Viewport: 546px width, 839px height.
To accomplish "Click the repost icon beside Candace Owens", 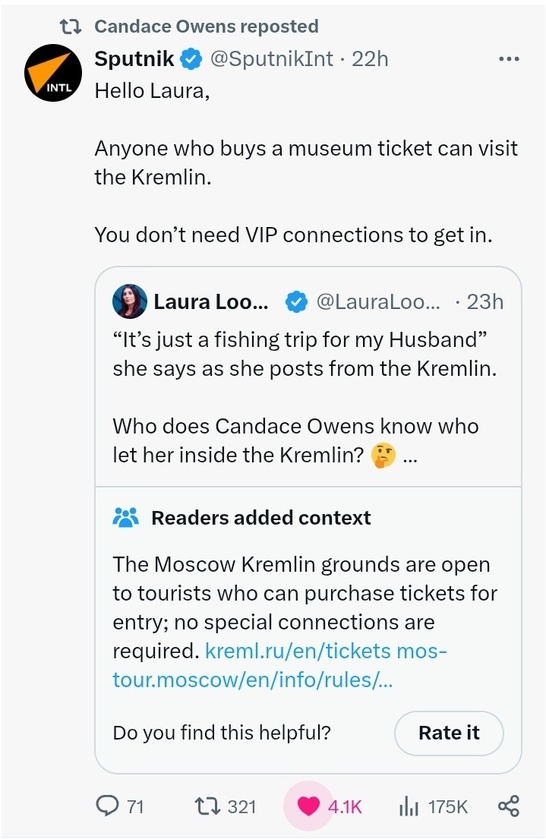I will [x=70, y=26].
